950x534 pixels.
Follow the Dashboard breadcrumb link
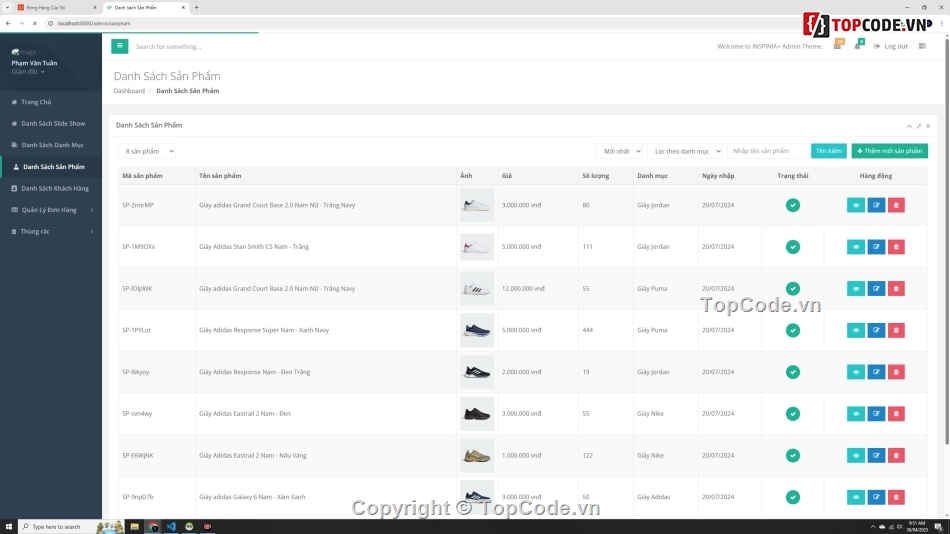click(x=129, y=91)
